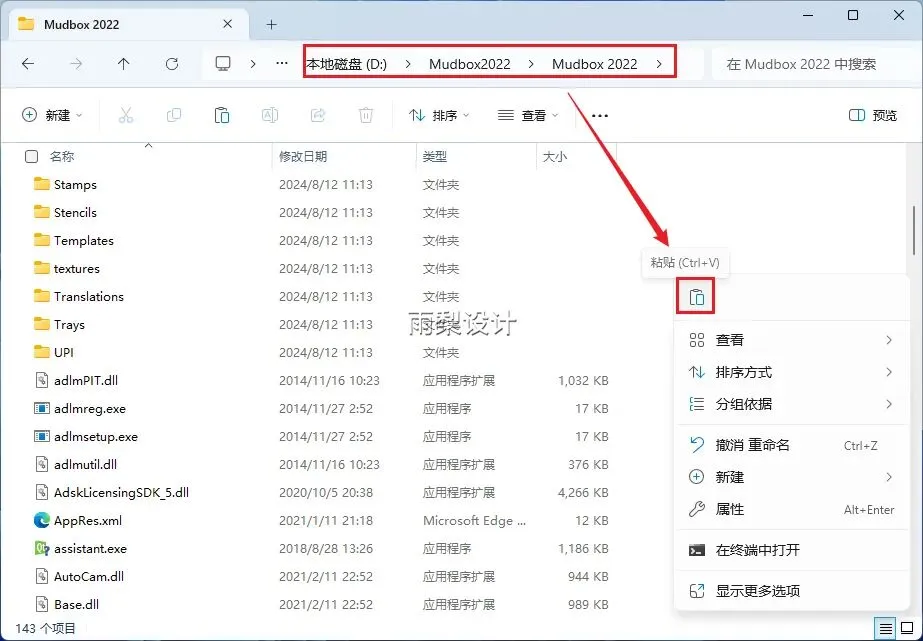Open 查看 submenu in context menu

[791, 340]
